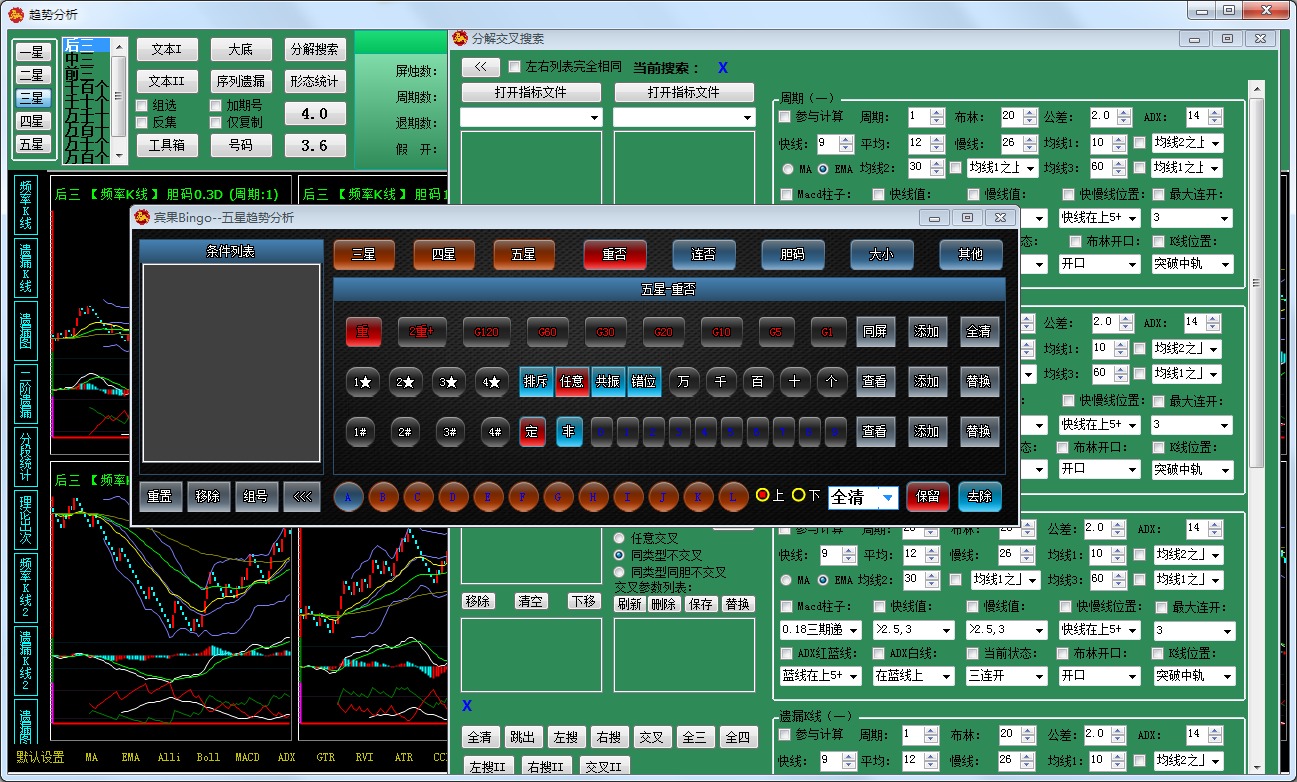1297x782 pixels.
Task: Click the orange circle labeled B
Action: [x=383, y=497]
